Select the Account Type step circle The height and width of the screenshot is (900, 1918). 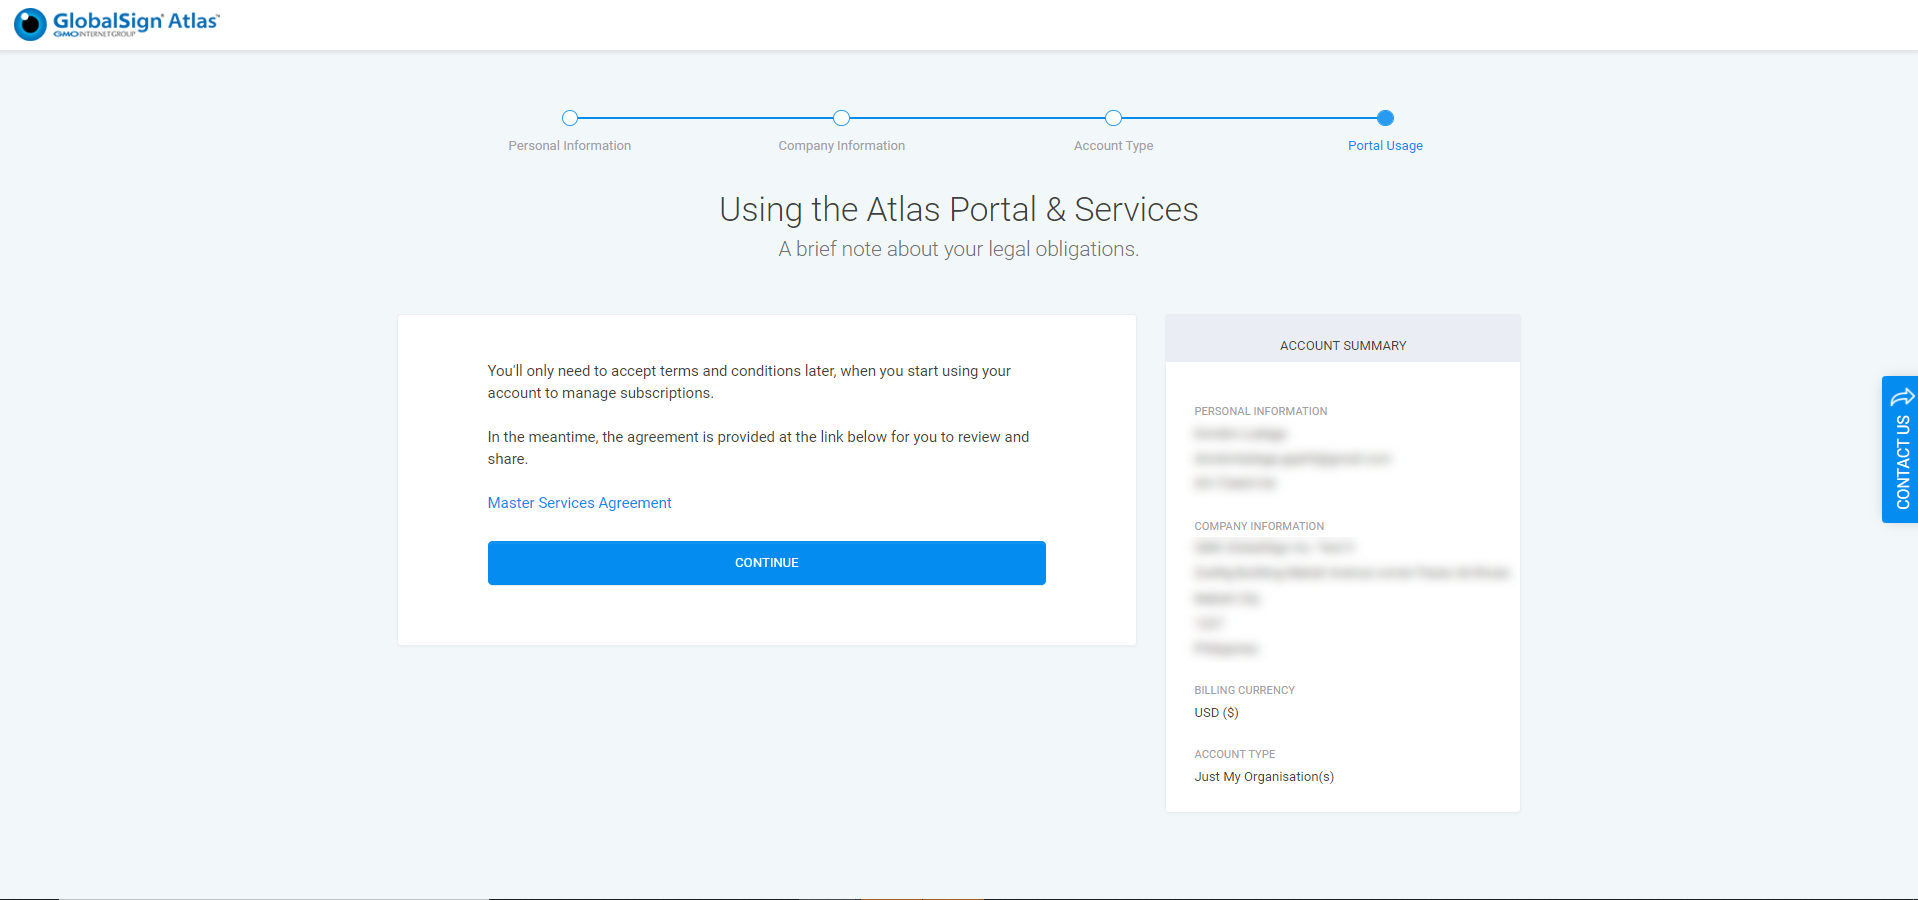click(1113, 118)
